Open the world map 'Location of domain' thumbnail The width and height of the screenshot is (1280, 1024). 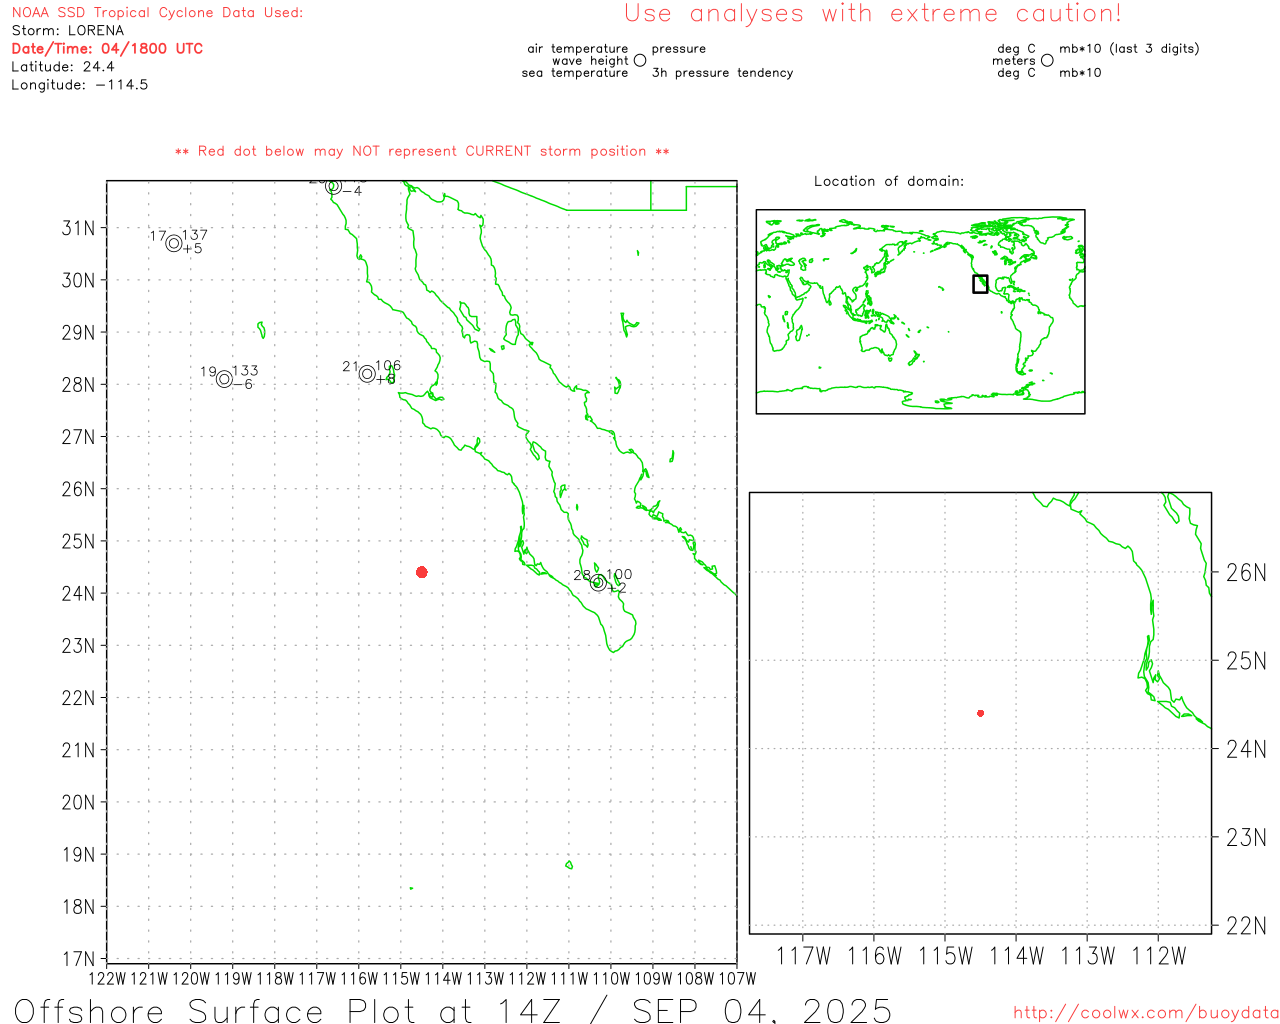coord(920,312)
